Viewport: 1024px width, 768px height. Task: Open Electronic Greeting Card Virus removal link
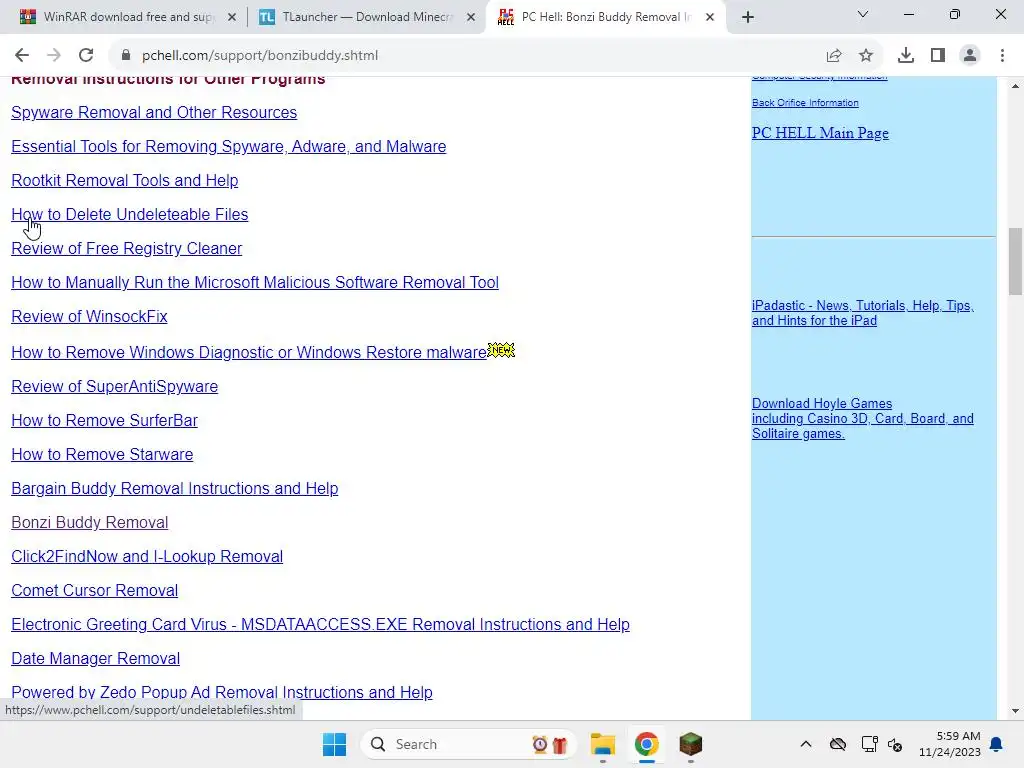pyautogui.click(x=320, y=624)
